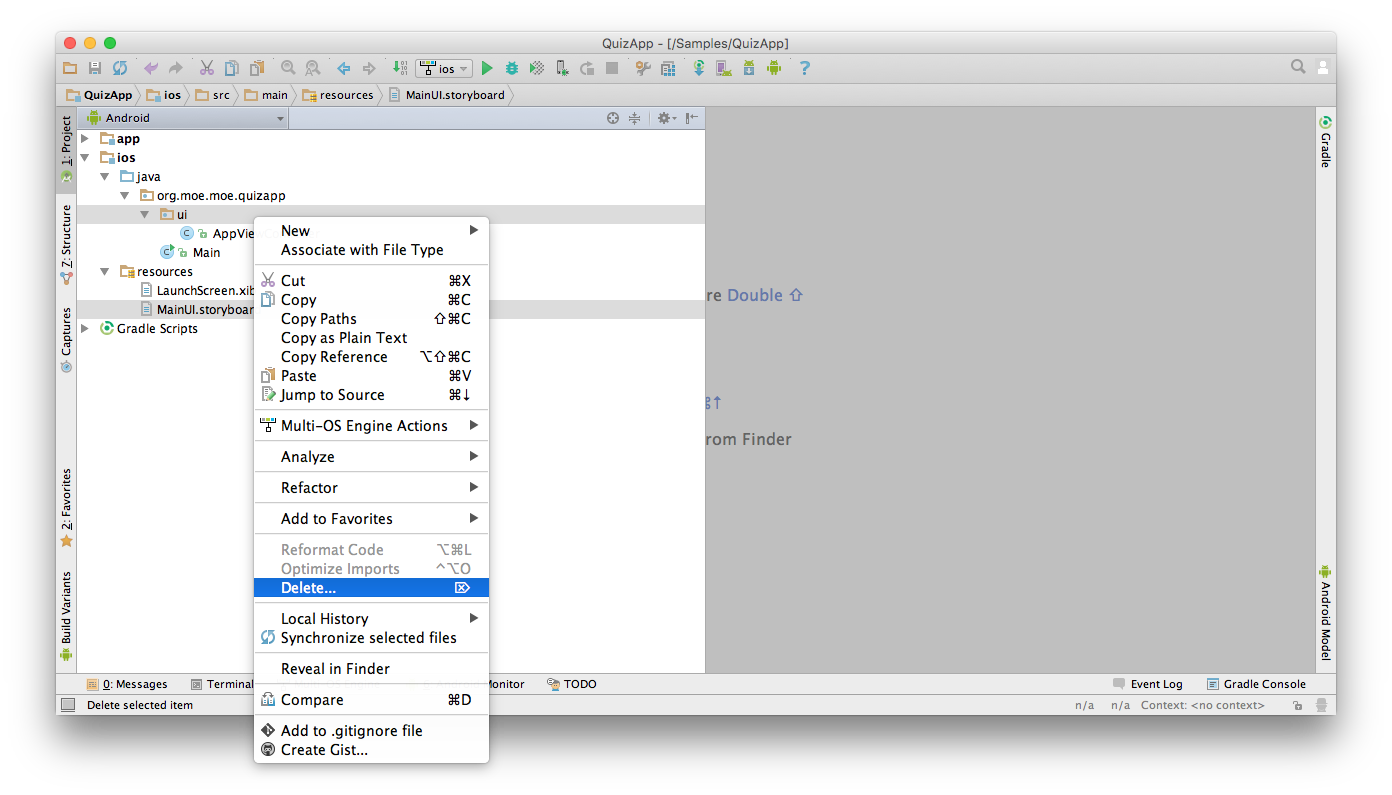Open the AVD Manager toolbar icon

click(x=724, y=68)
